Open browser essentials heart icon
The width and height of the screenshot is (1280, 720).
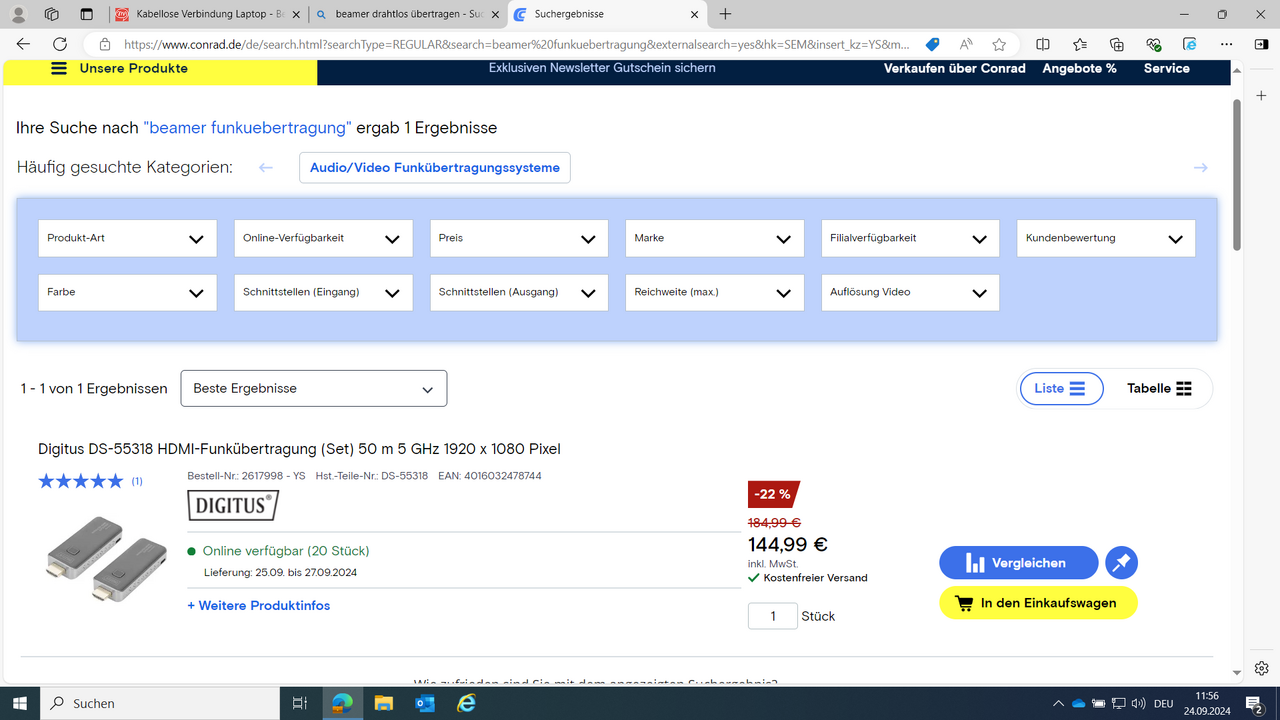tap(1153, 44)
